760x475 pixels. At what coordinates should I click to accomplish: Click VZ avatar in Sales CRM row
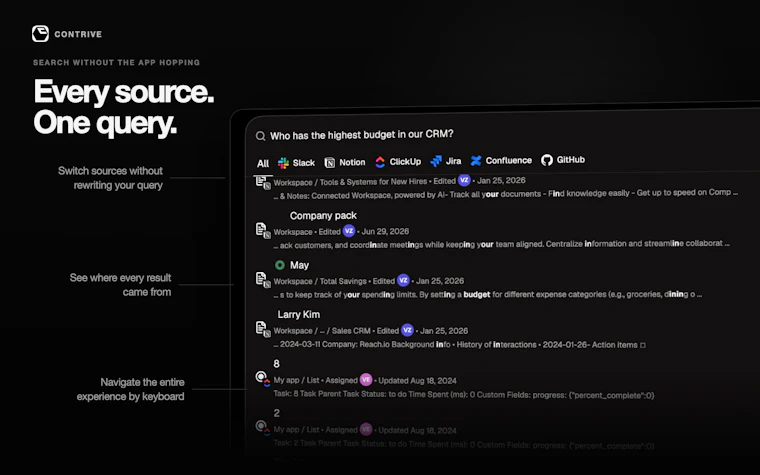[407, 330]
